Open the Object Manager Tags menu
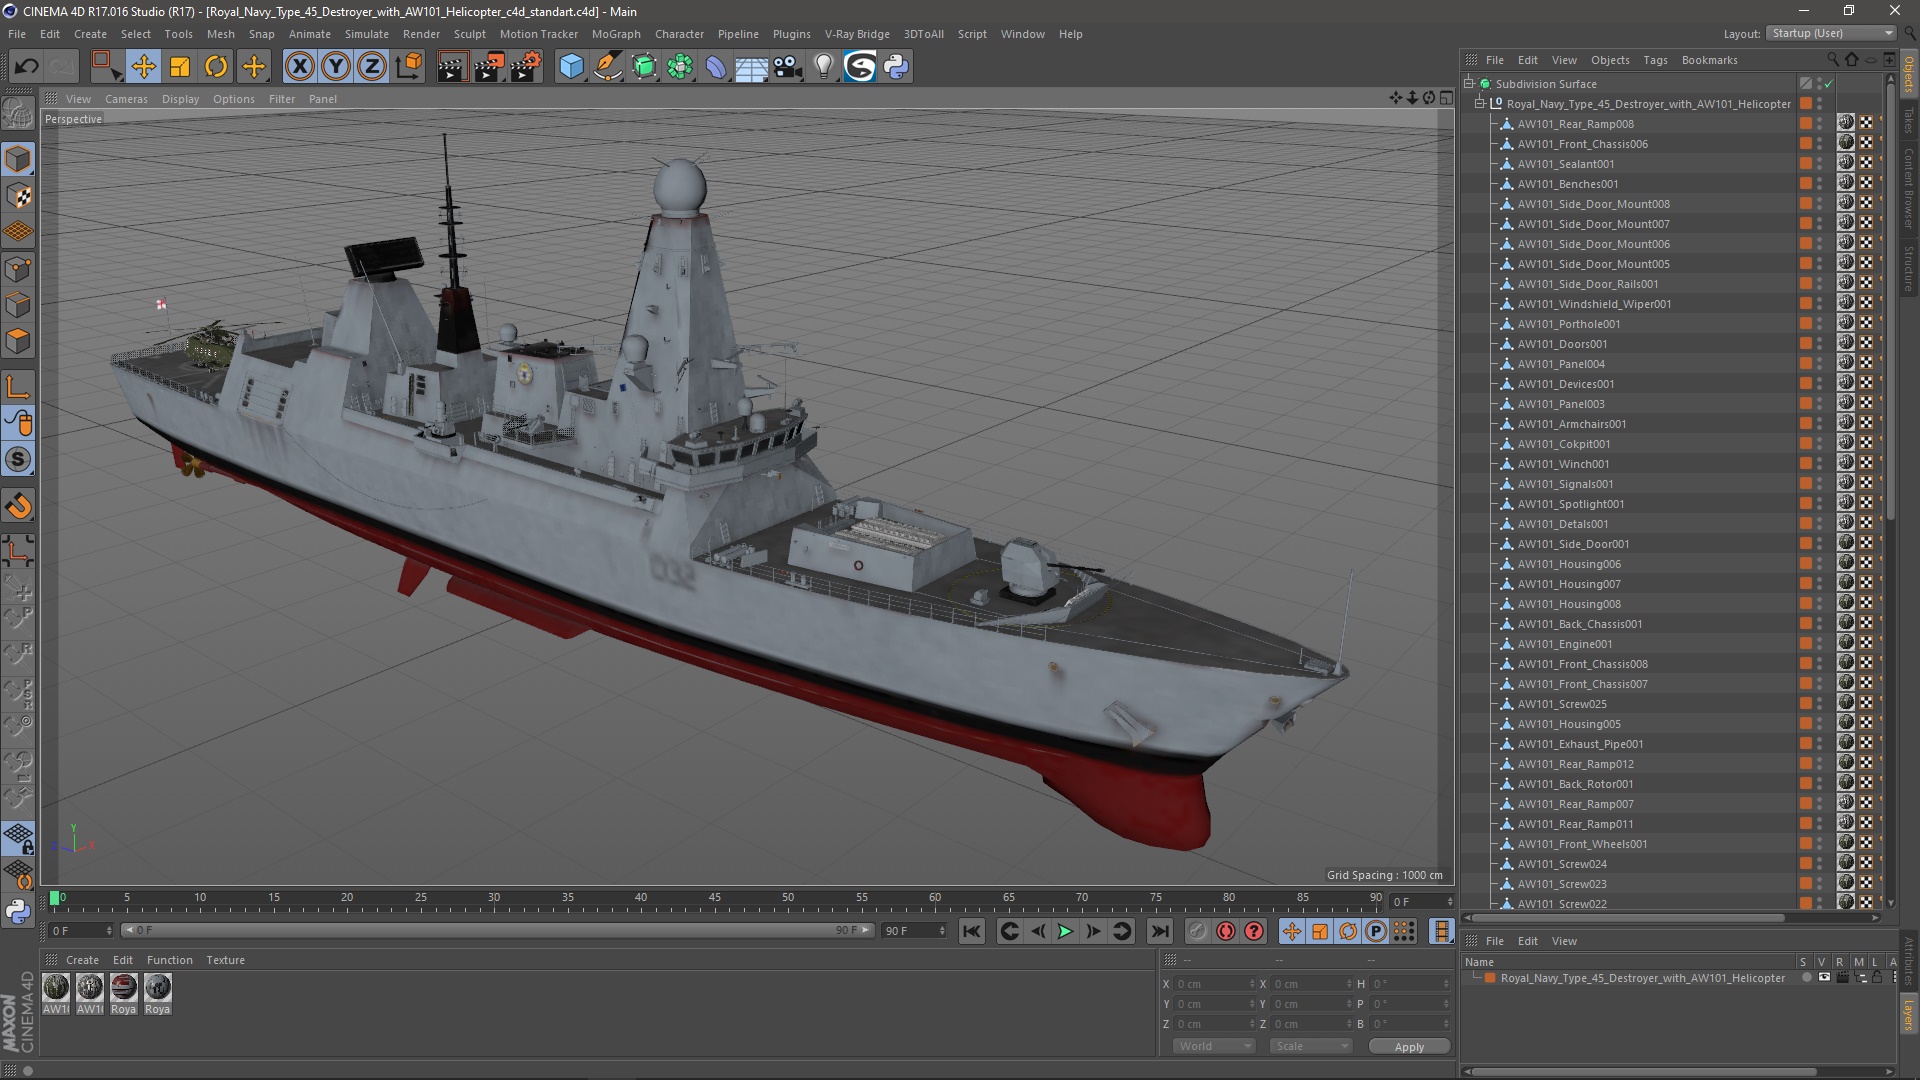 [1655, 60]
